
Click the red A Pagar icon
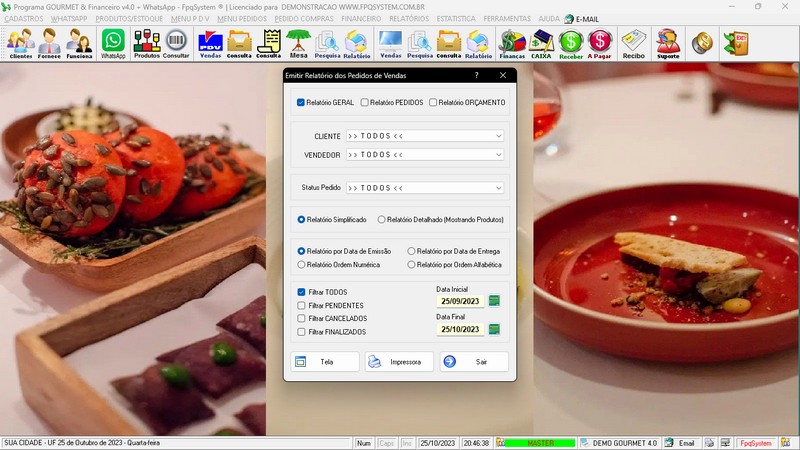599,44
